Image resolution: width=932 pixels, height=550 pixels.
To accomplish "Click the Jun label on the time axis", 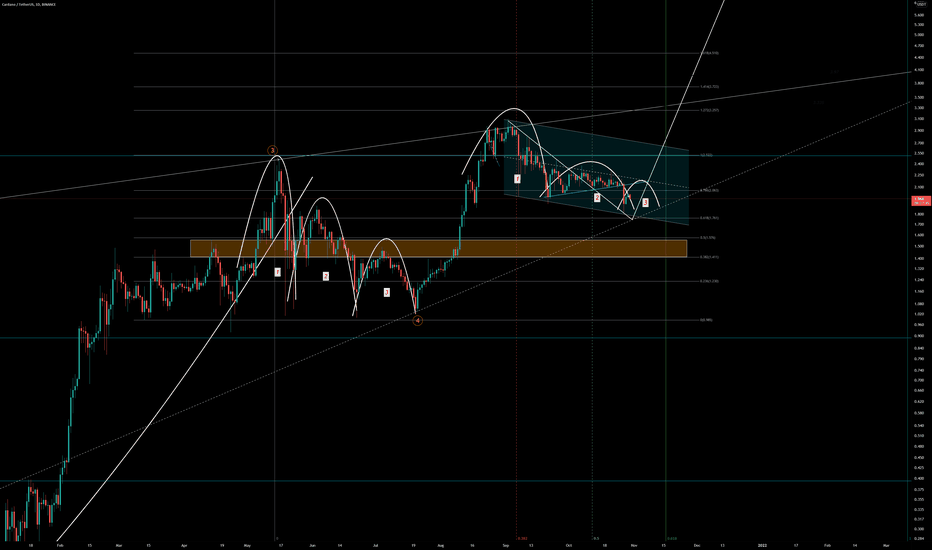I will (312, 545).
